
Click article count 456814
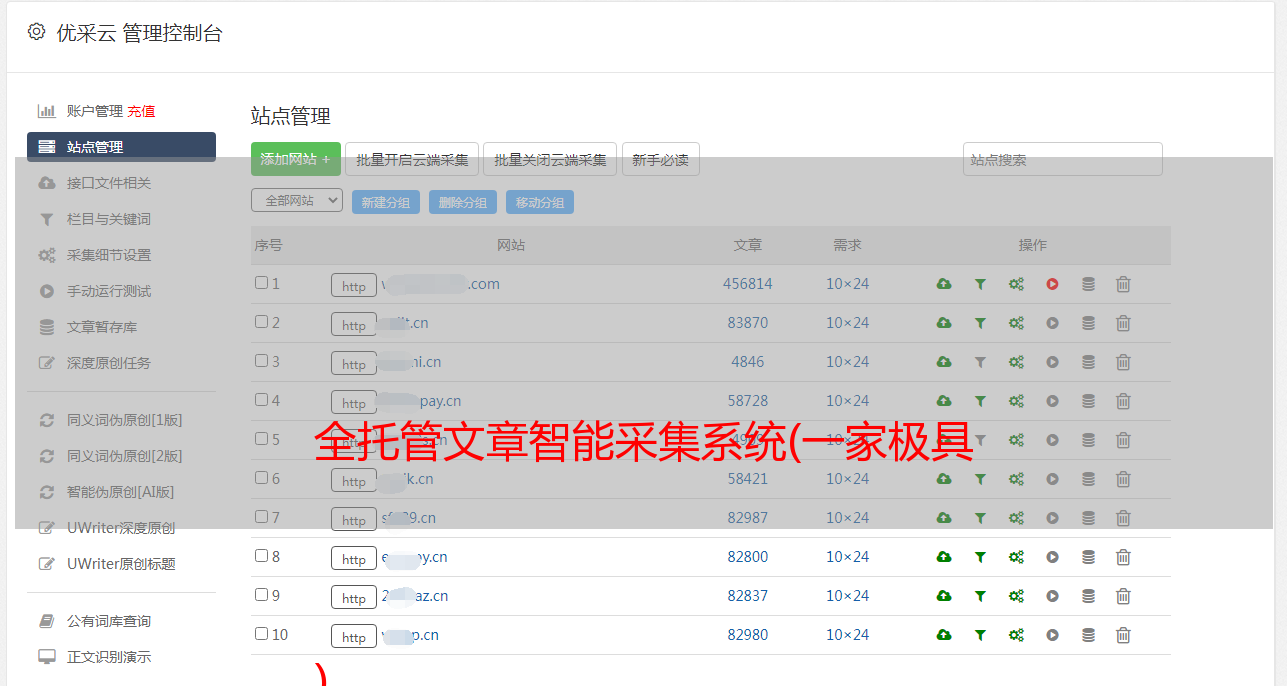point(748,284)
